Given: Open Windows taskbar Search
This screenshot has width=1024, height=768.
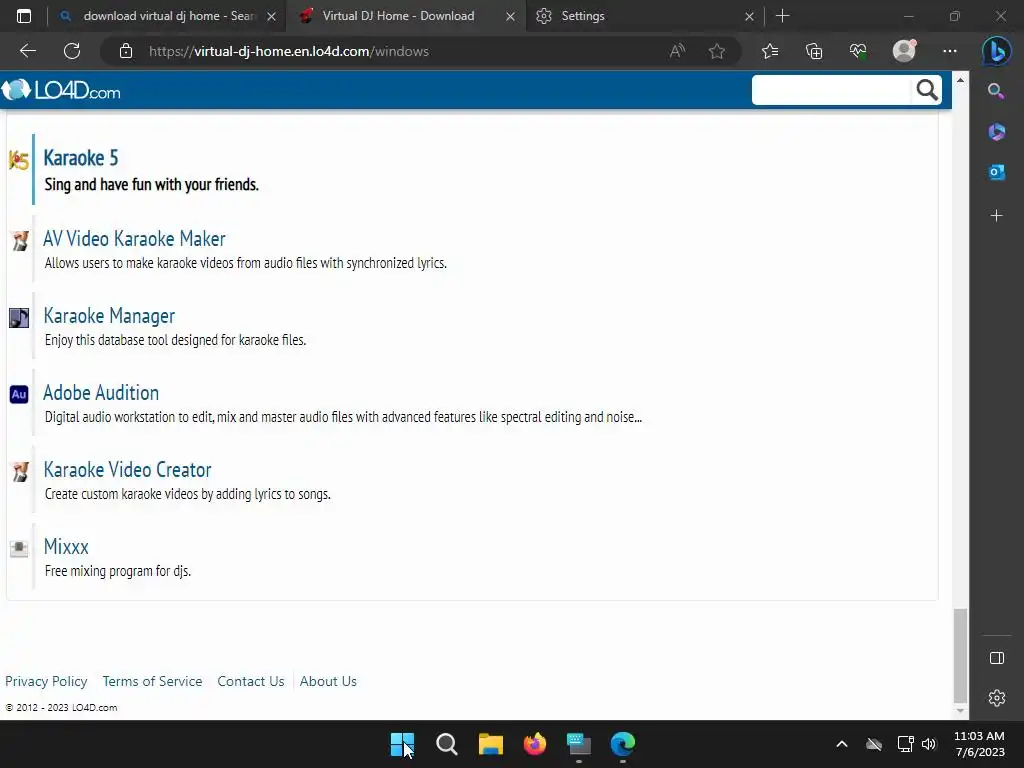Looking at the screenshot, I should [447, 744].
